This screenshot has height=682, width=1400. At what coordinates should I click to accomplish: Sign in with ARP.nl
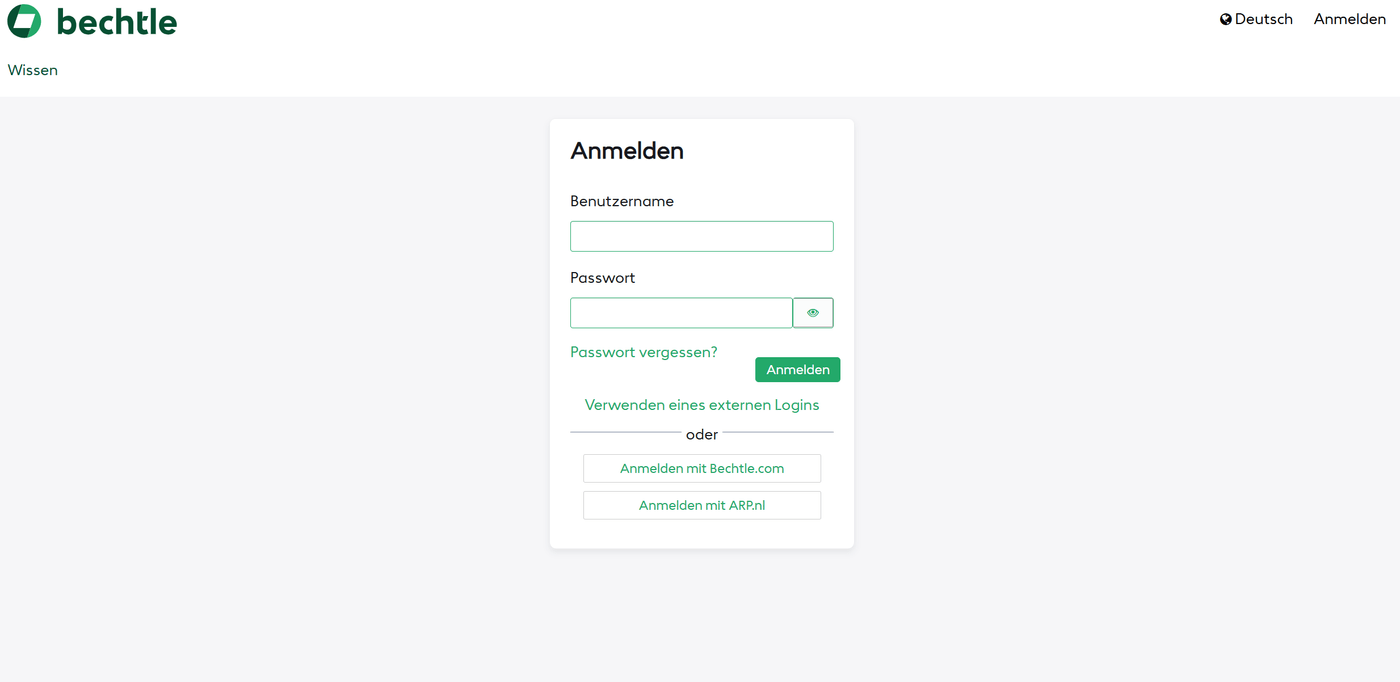702,505
